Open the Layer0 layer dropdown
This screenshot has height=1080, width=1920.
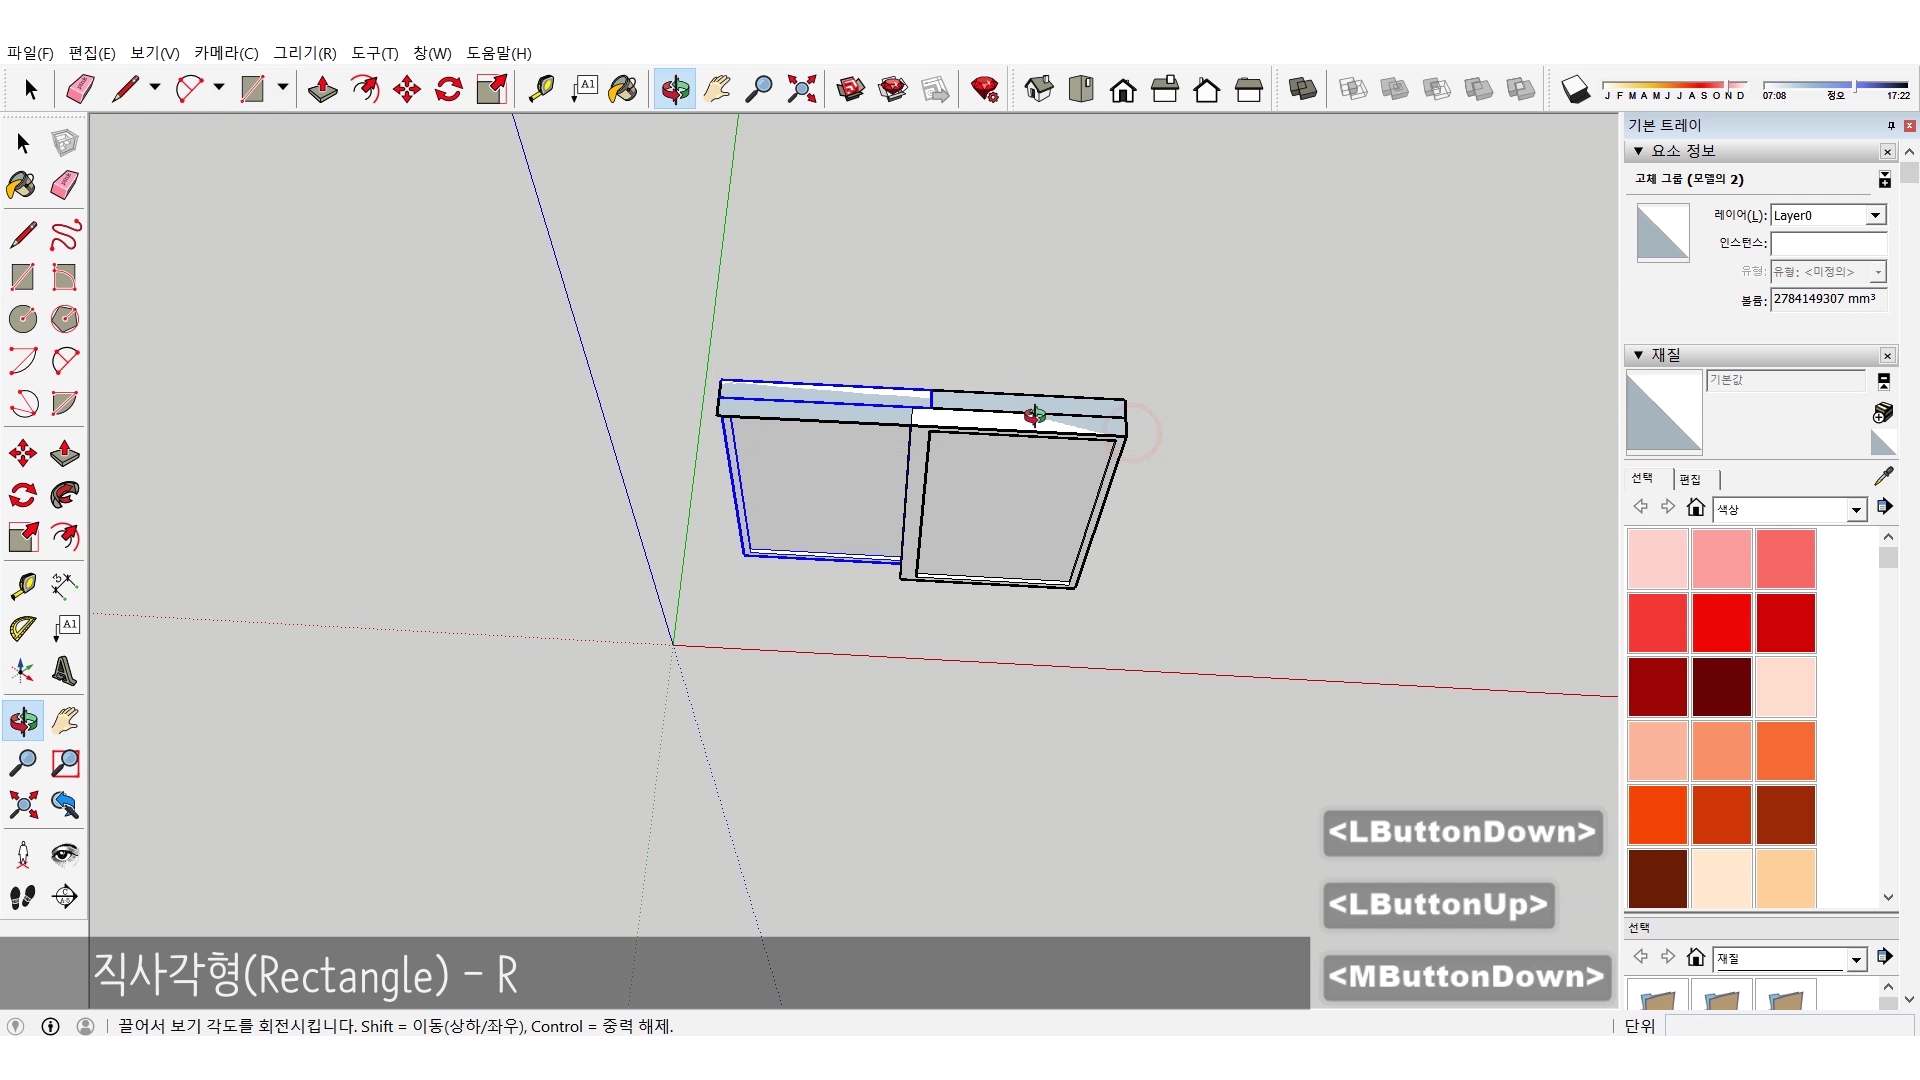[x=1875, y=215]
